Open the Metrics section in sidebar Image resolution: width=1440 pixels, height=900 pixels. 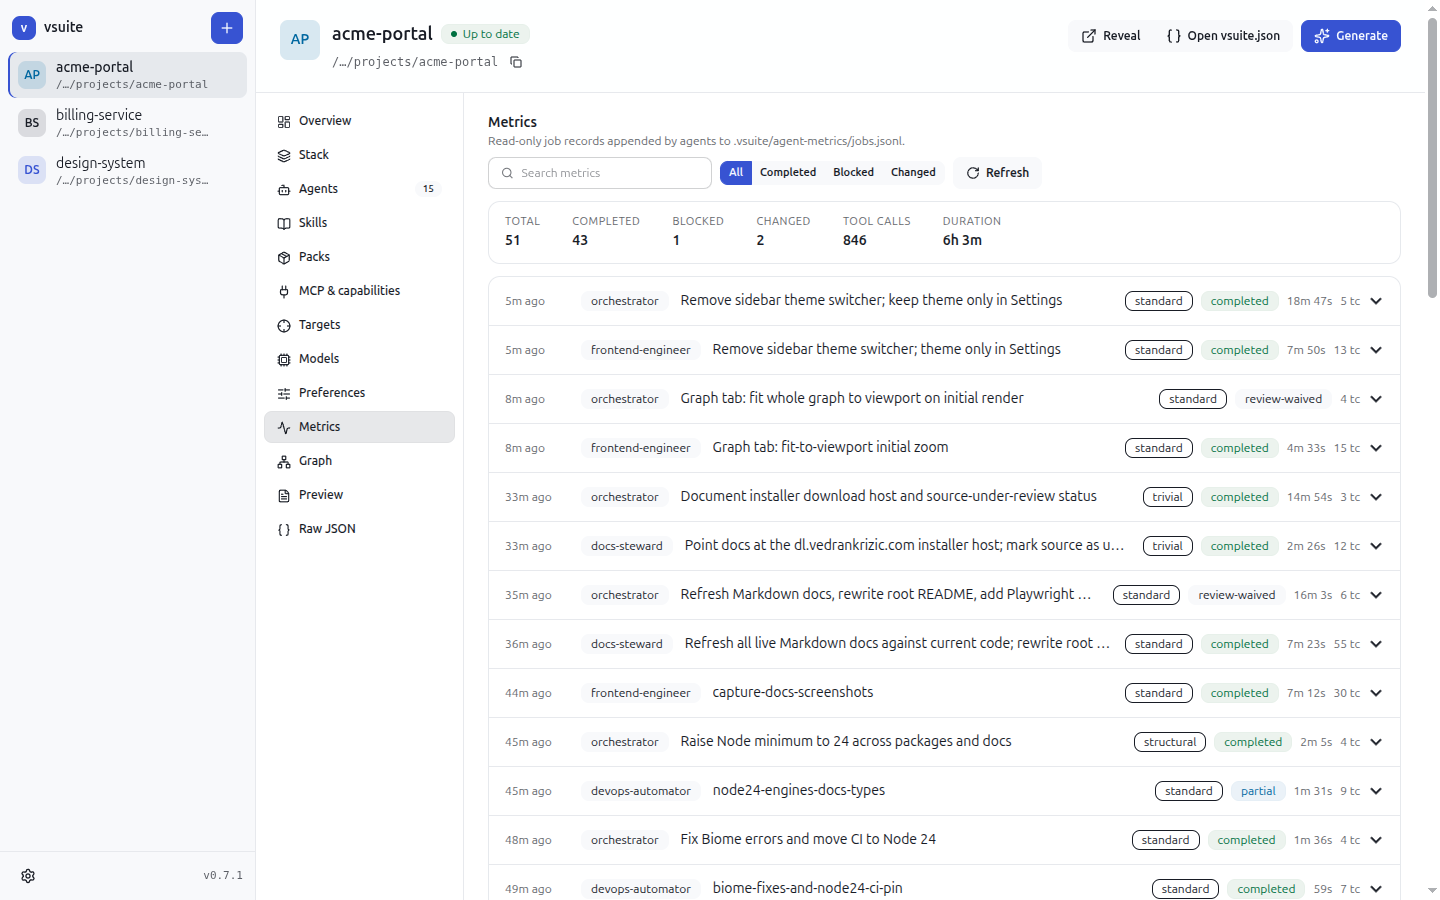pyautogui.click(x=359, y=427)
